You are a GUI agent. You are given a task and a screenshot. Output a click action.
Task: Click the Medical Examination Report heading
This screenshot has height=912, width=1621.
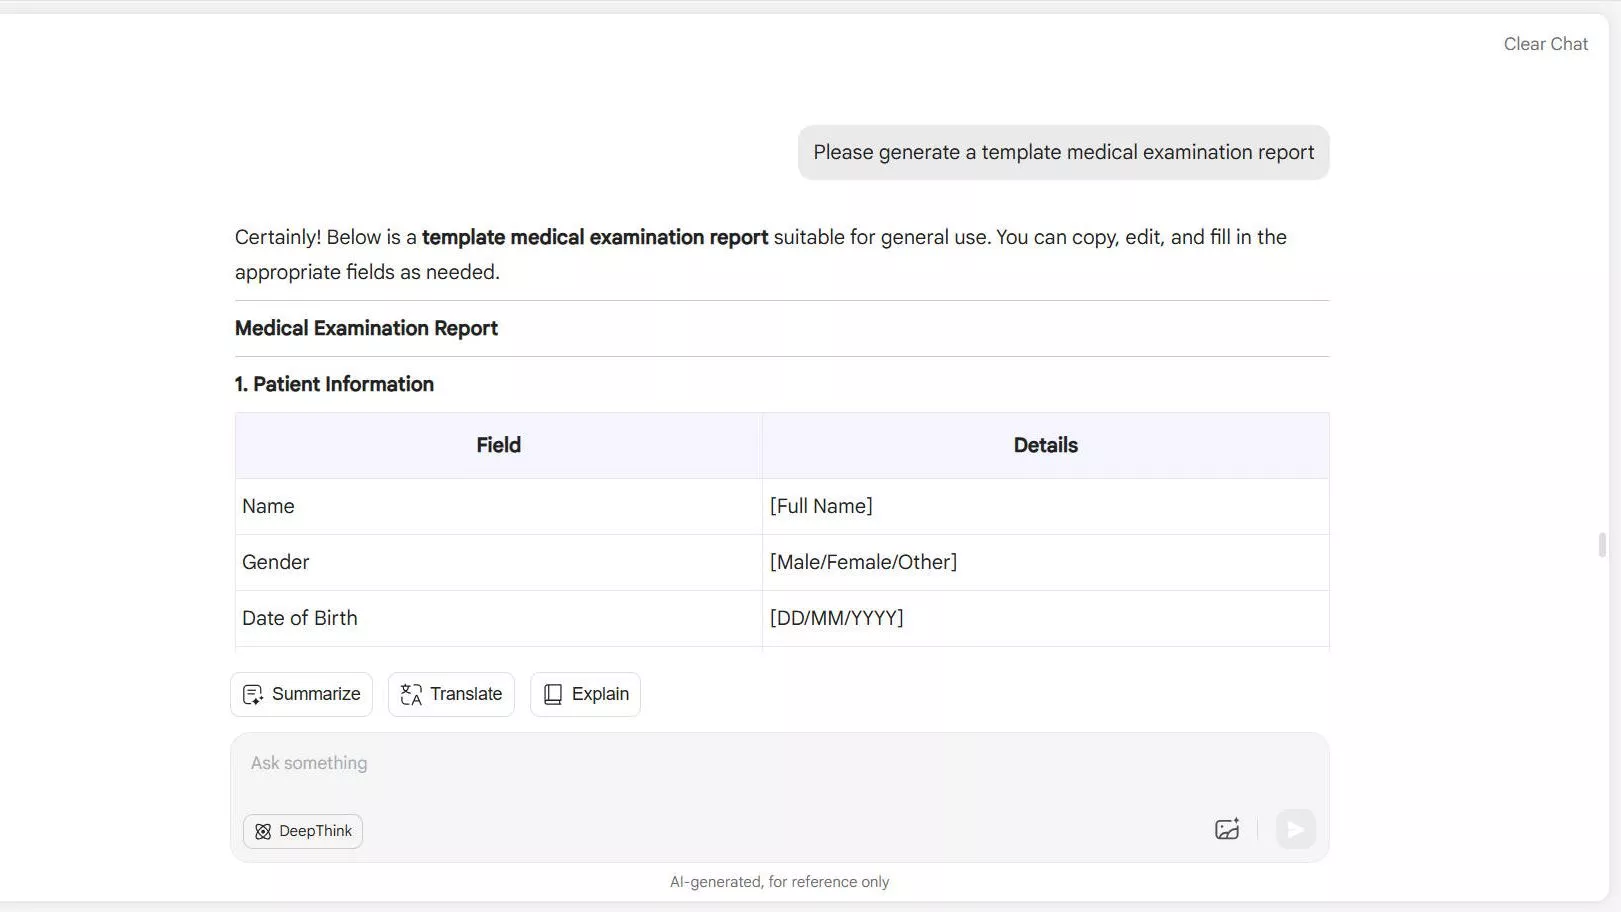point(366,329)
